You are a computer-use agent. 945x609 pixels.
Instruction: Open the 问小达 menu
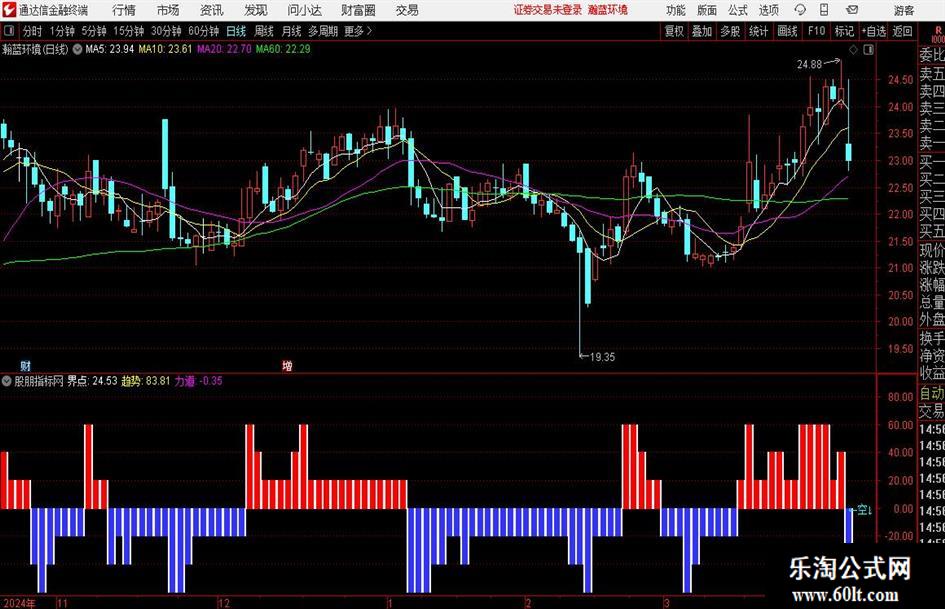tap(304, 10)
